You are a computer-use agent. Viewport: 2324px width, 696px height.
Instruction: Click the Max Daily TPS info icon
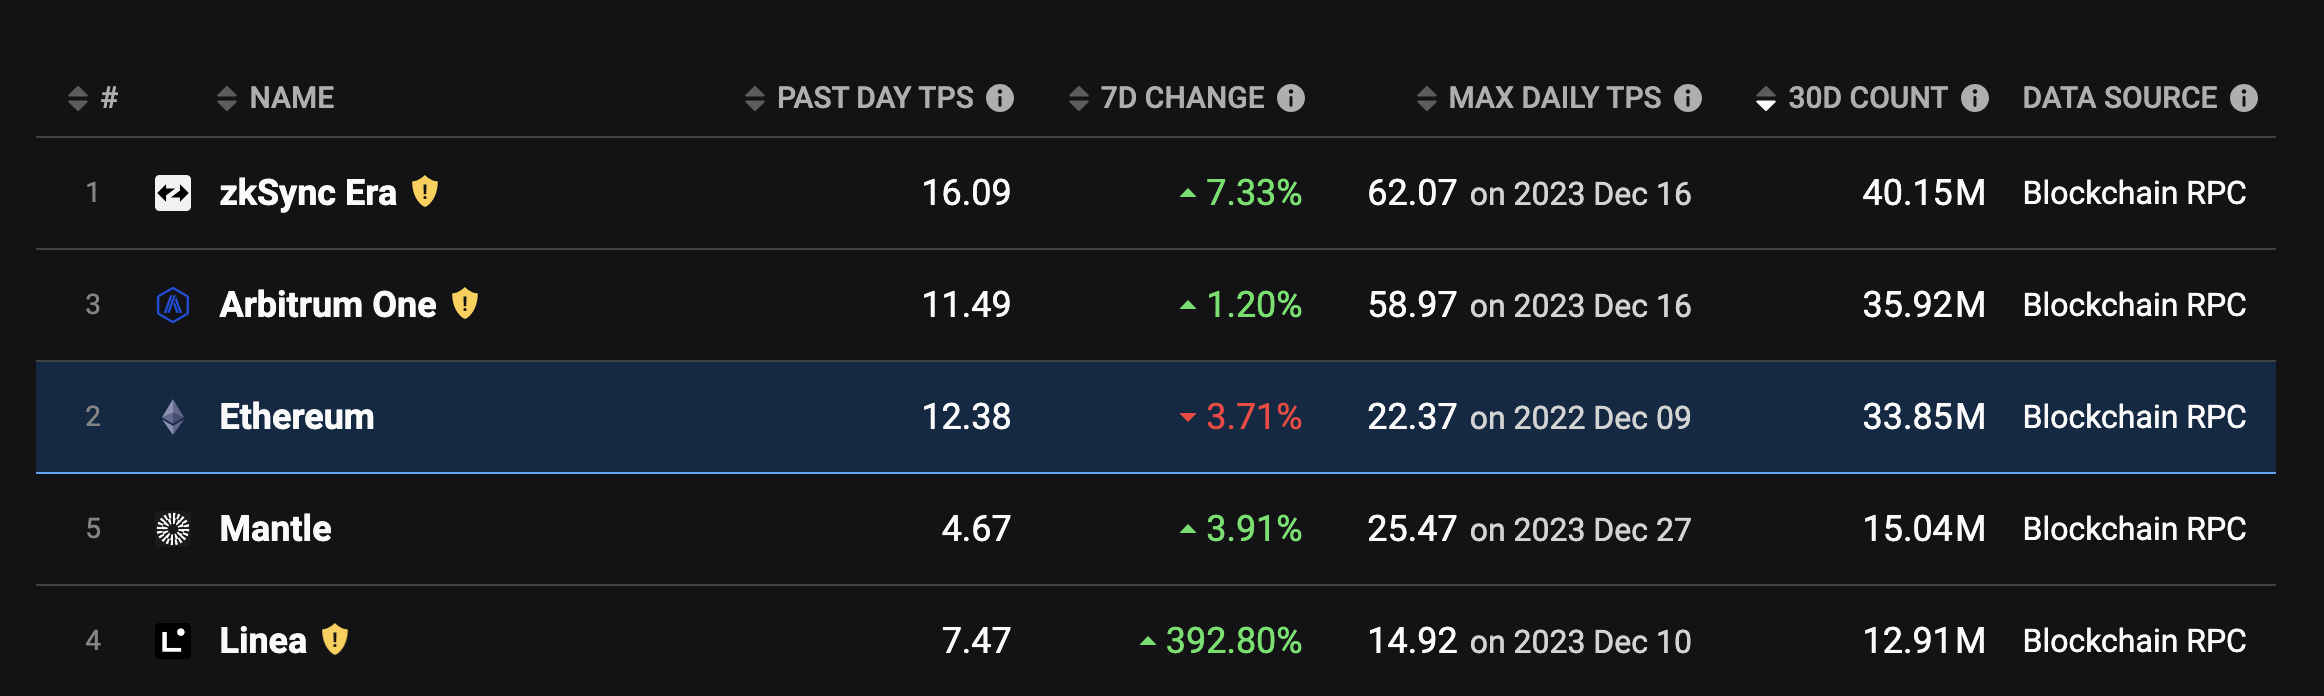tap(1688, 98)
